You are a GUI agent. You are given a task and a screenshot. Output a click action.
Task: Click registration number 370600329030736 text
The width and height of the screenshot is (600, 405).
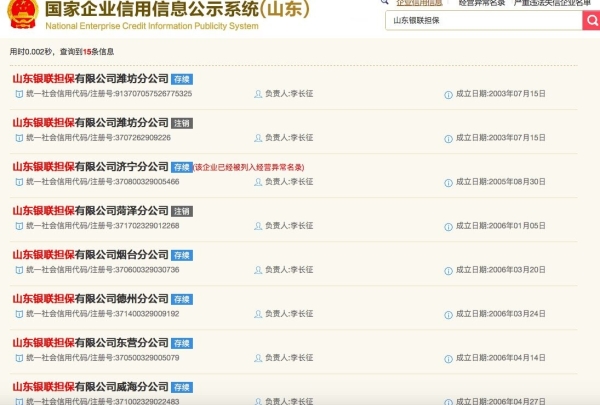(147, 270)
